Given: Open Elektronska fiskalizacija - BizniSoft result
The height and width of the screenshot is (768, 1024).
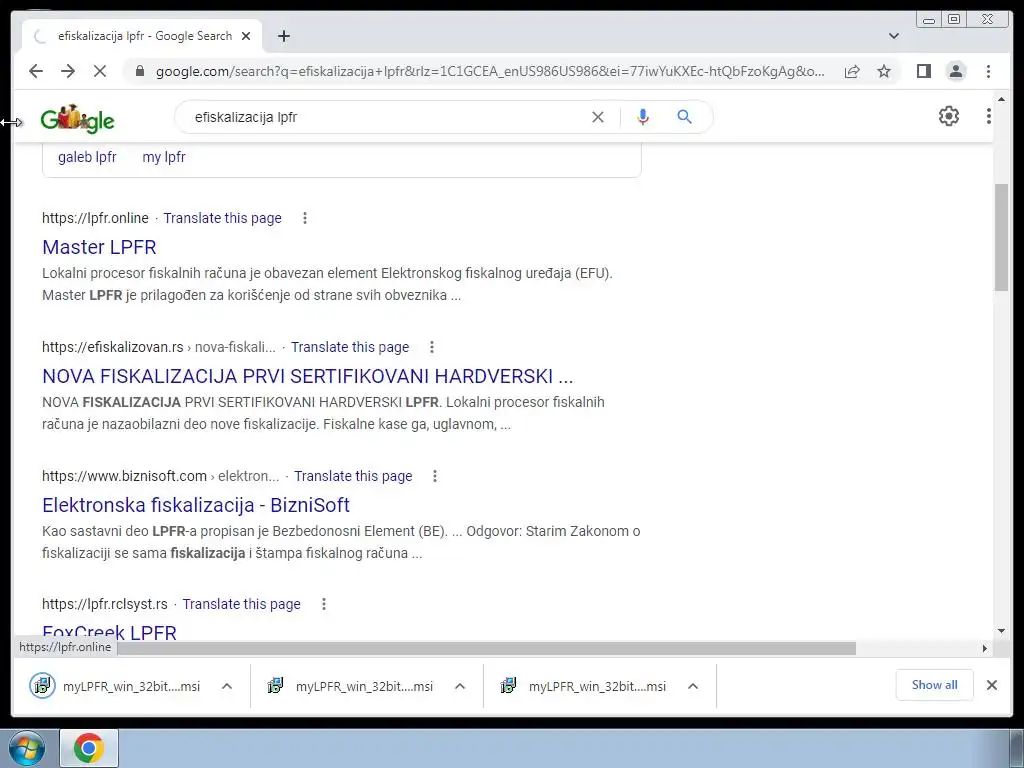Looking at the screenshot, I should (196, 505).
